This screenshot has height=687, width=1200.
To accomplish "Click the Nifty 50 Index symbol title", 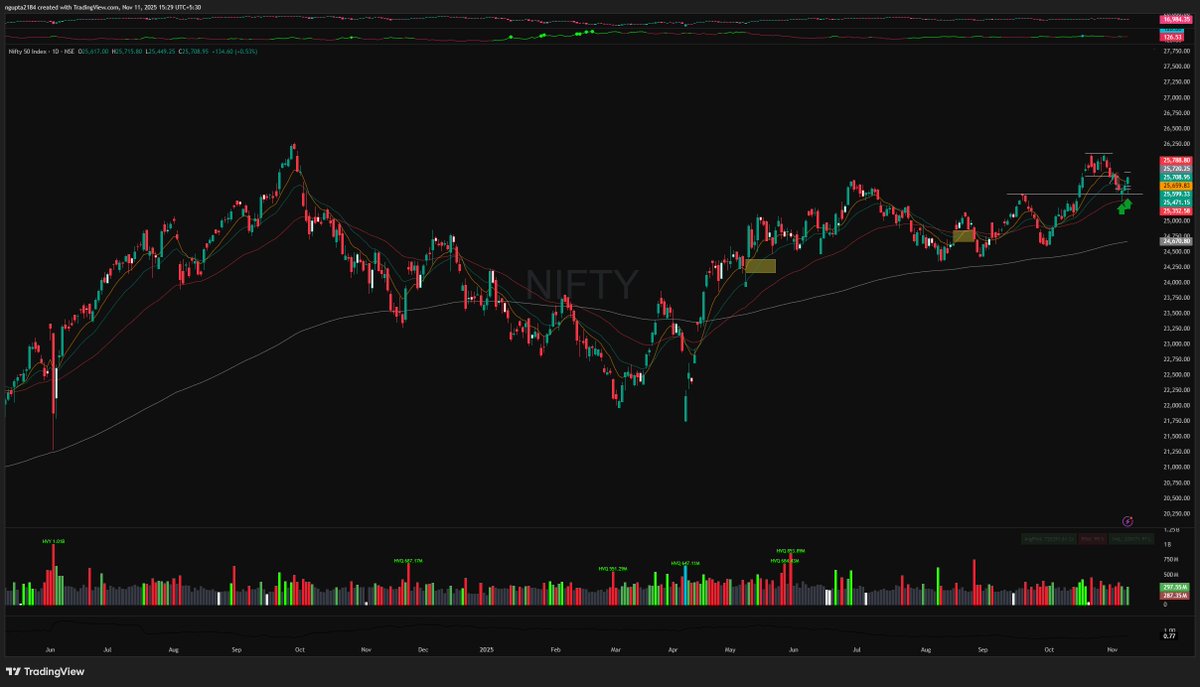I will pos(29,50).
